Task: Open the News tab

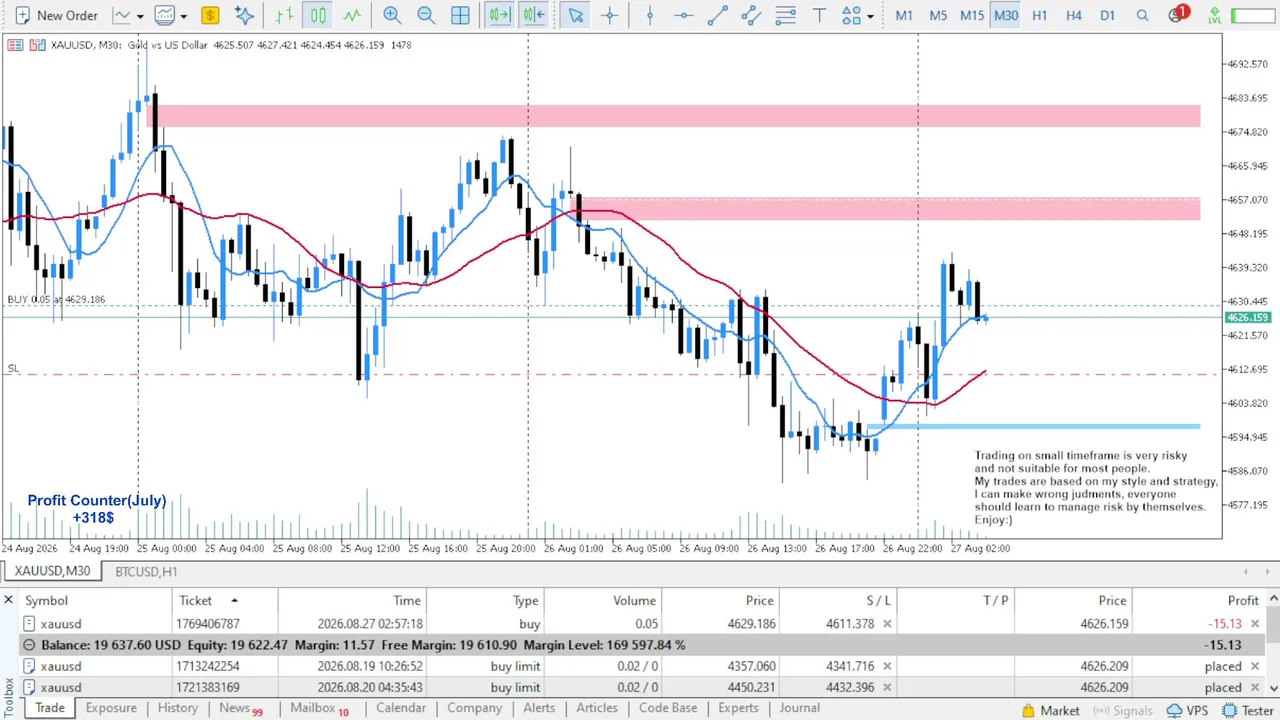Action: pos(240,708)
